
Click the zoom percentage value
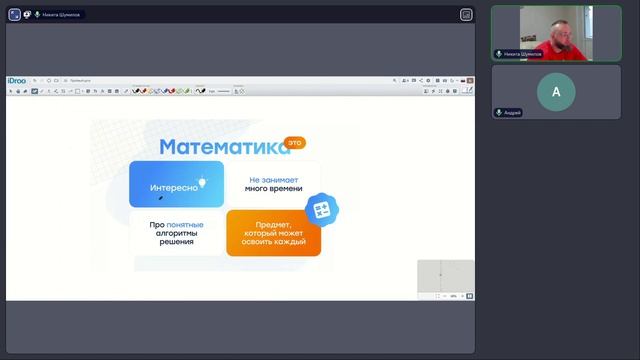[x=453, y=296]
